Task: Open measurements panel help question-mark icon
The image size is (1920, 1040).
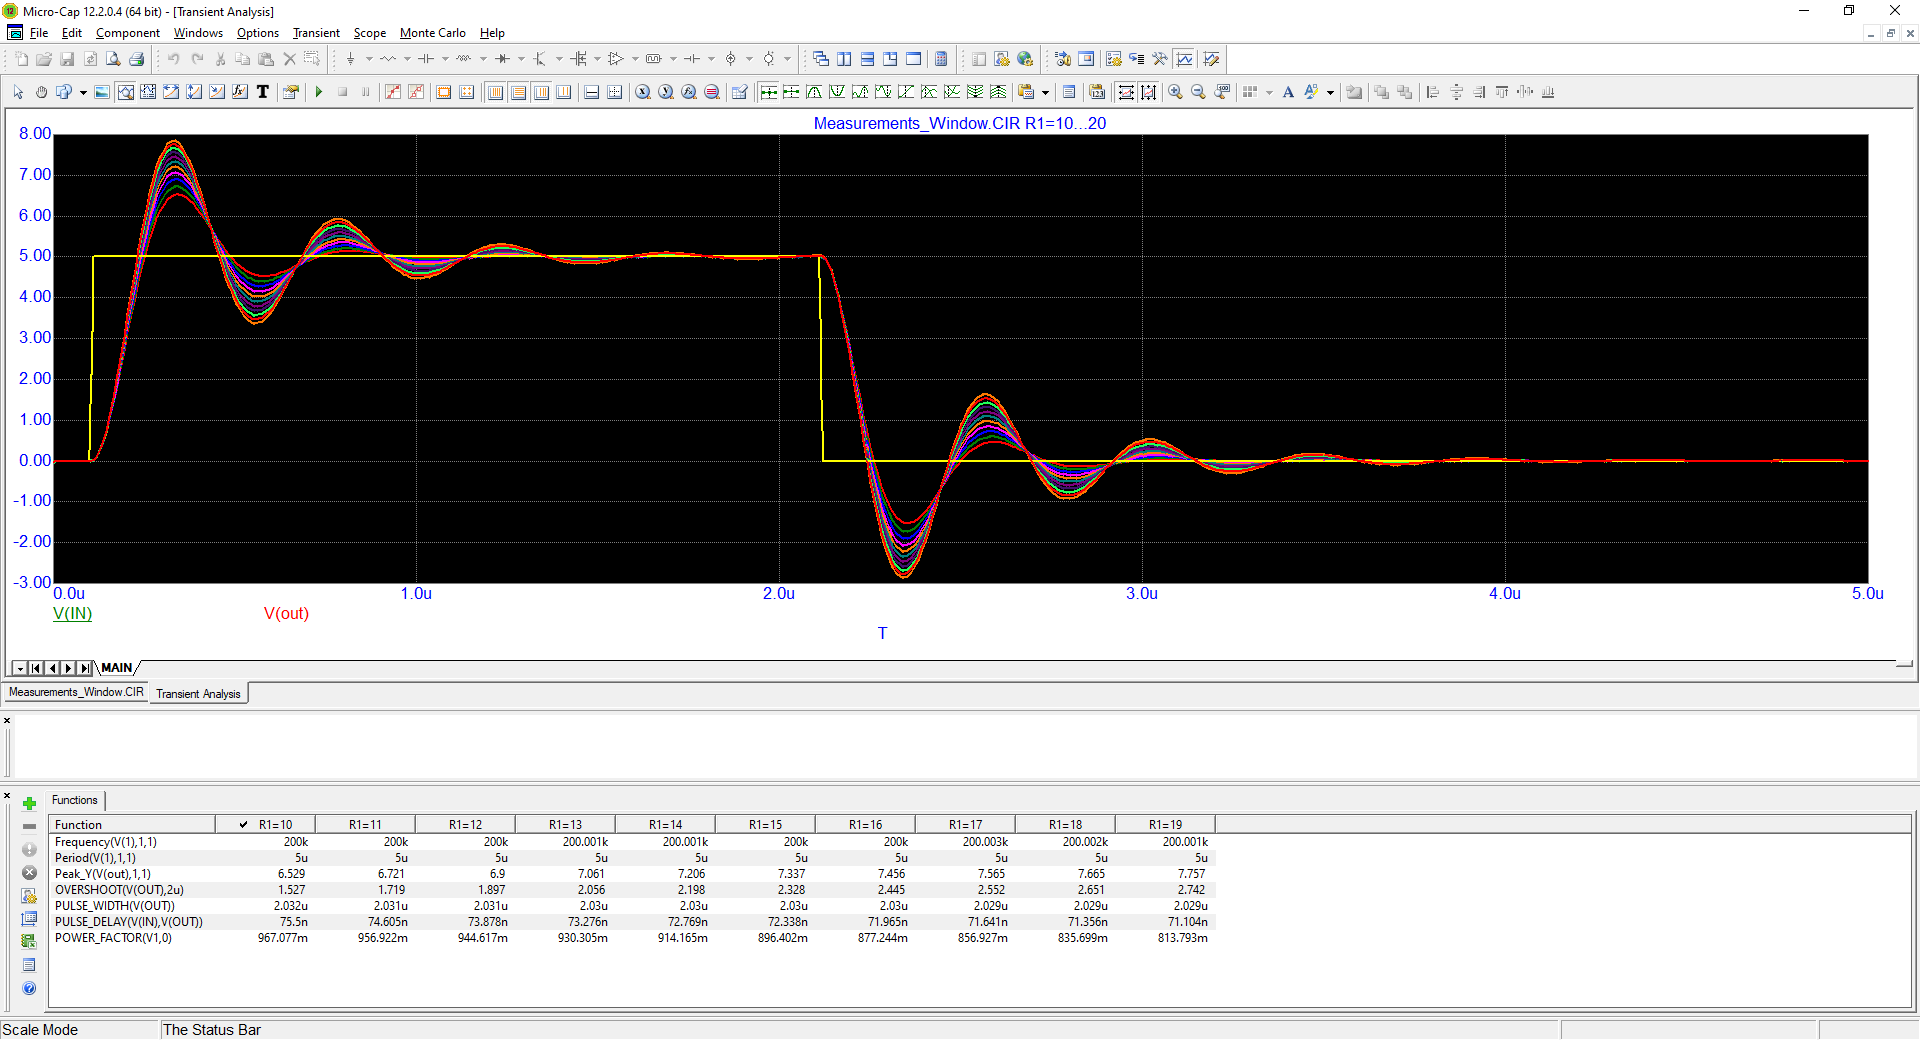Action: coord(29,988)
